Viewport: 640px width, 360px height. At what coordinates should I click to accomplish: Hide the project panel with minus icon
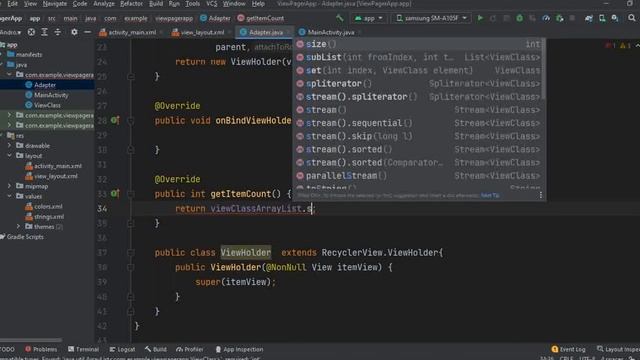coord(87,32)
